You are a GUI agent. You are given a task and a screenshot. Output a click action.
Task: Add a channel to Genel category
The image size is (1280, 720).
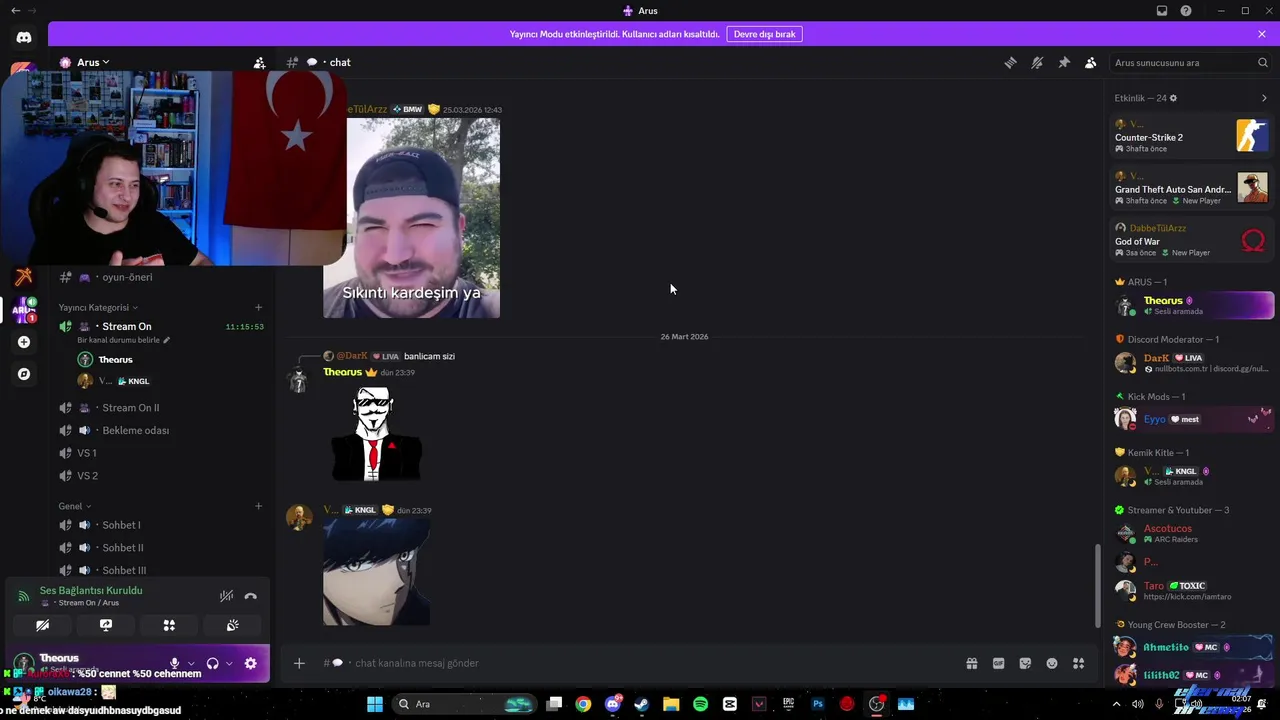coord(258,506)
